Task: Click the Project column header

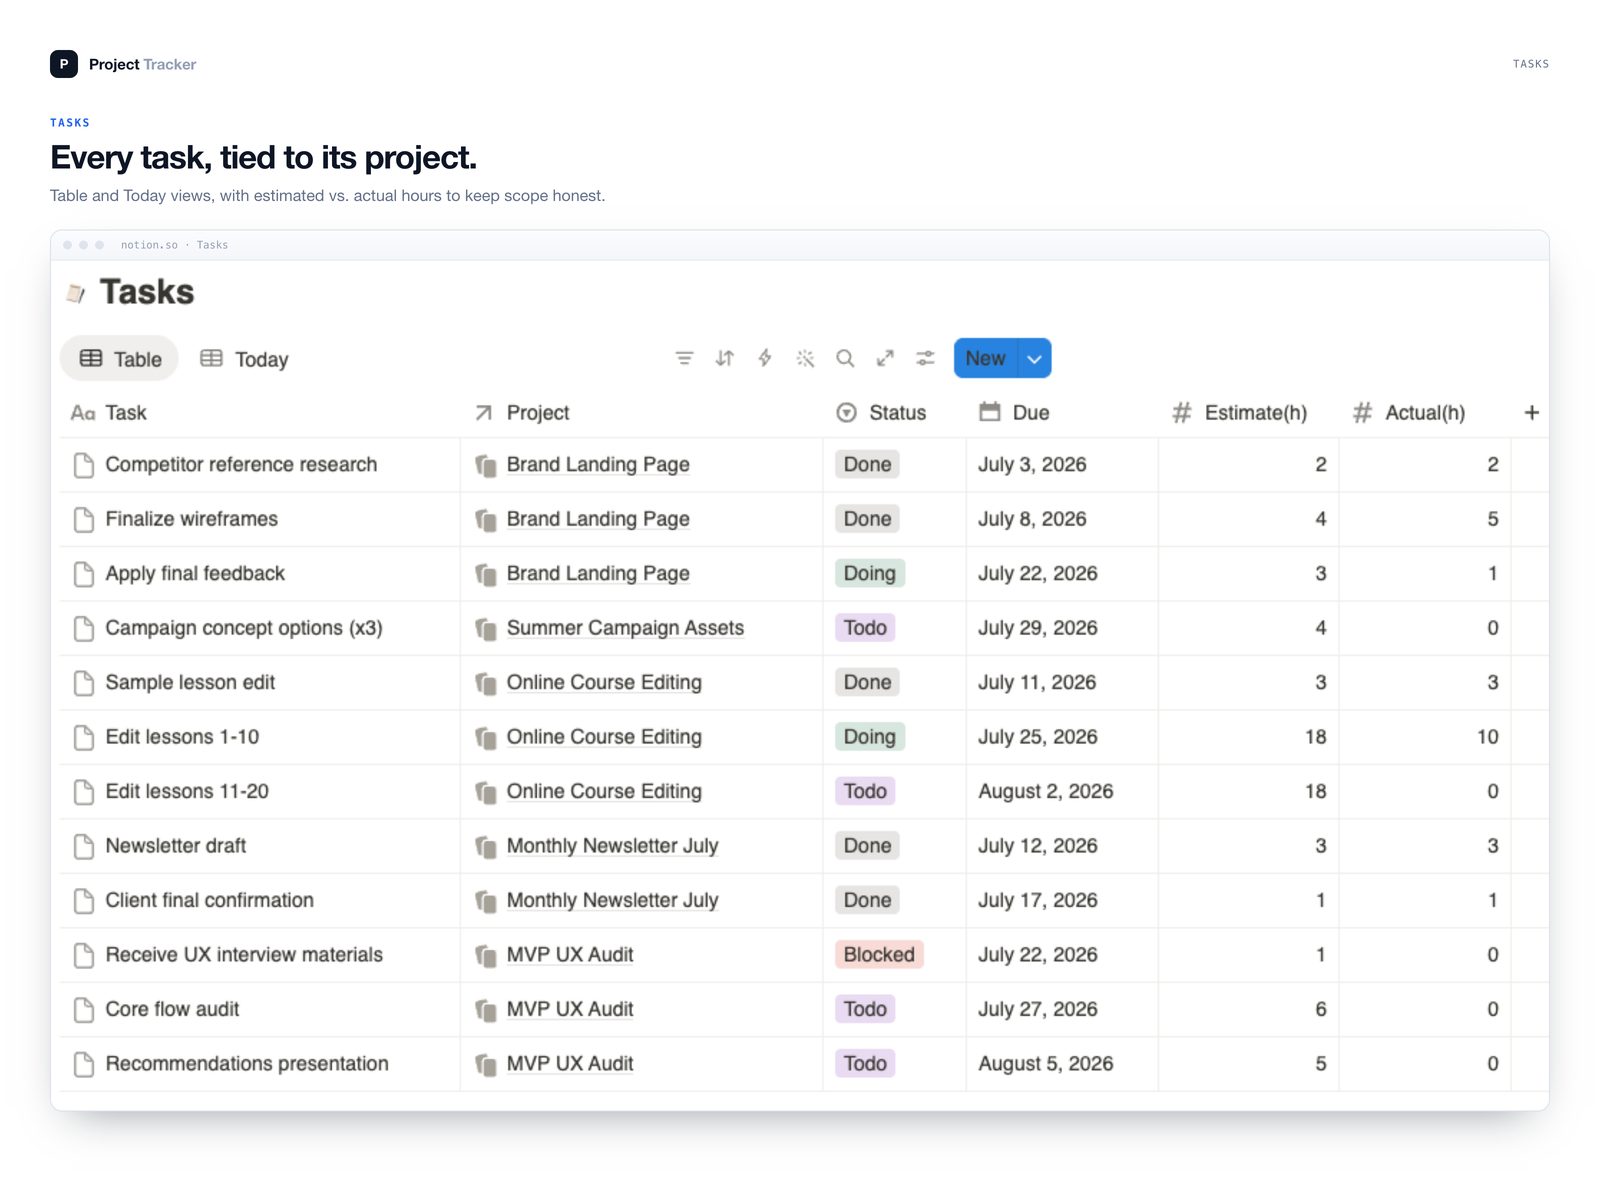Action: tap(521, 413)
